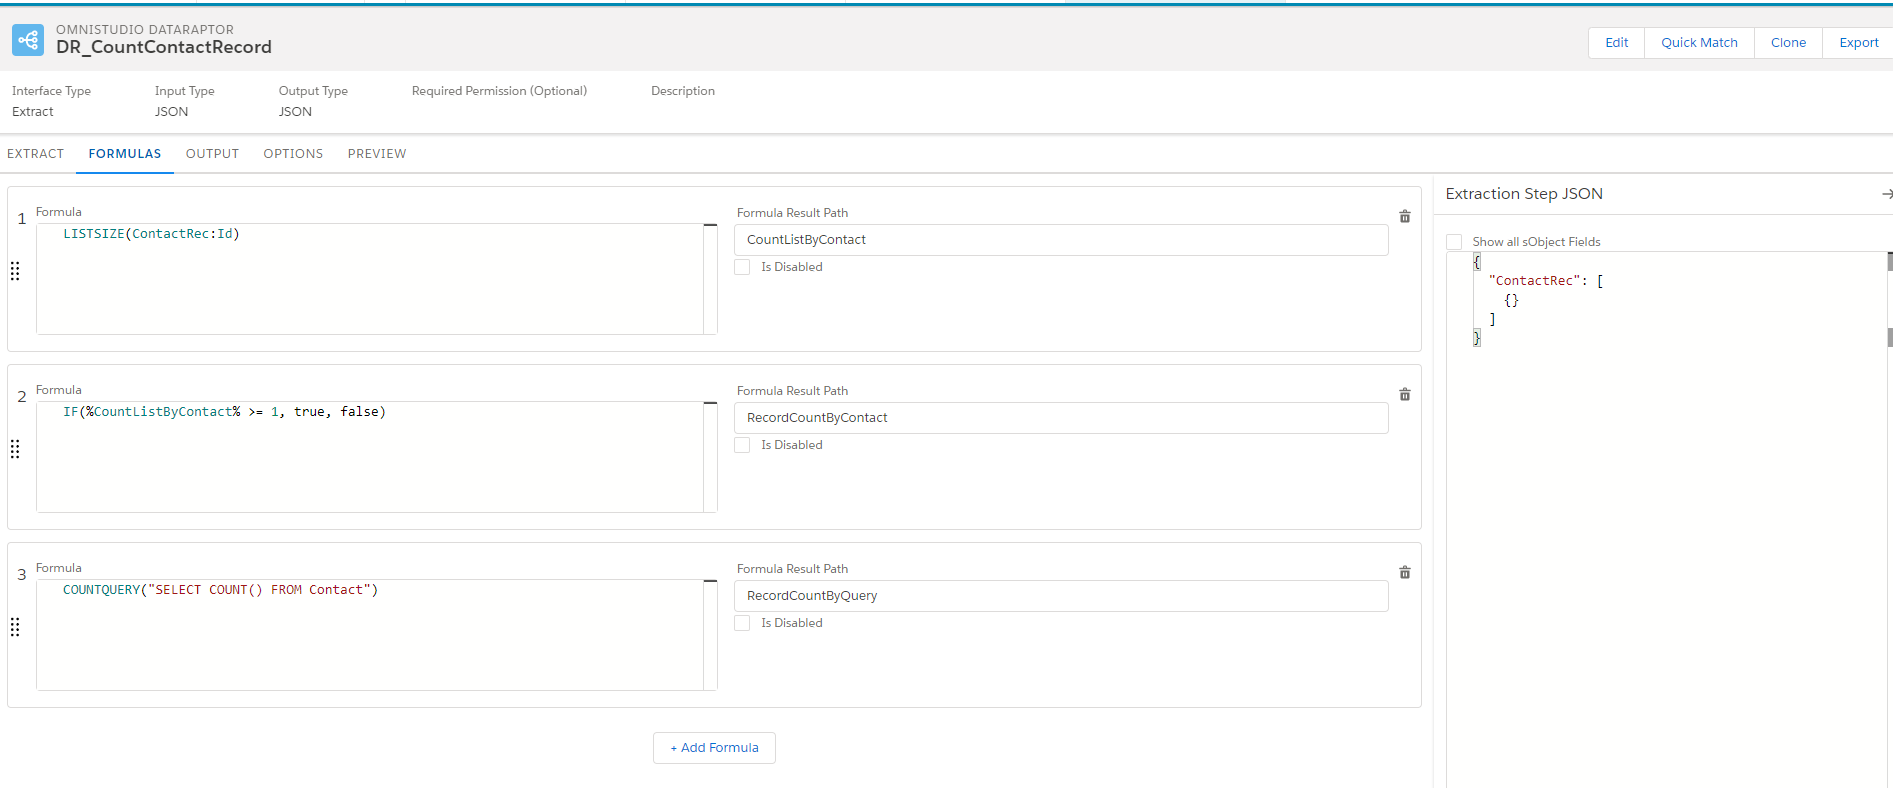Click the LISTSIZE formula editor box
The width and height of the screenshot is (1893, 788).
(x=370, y=279)
